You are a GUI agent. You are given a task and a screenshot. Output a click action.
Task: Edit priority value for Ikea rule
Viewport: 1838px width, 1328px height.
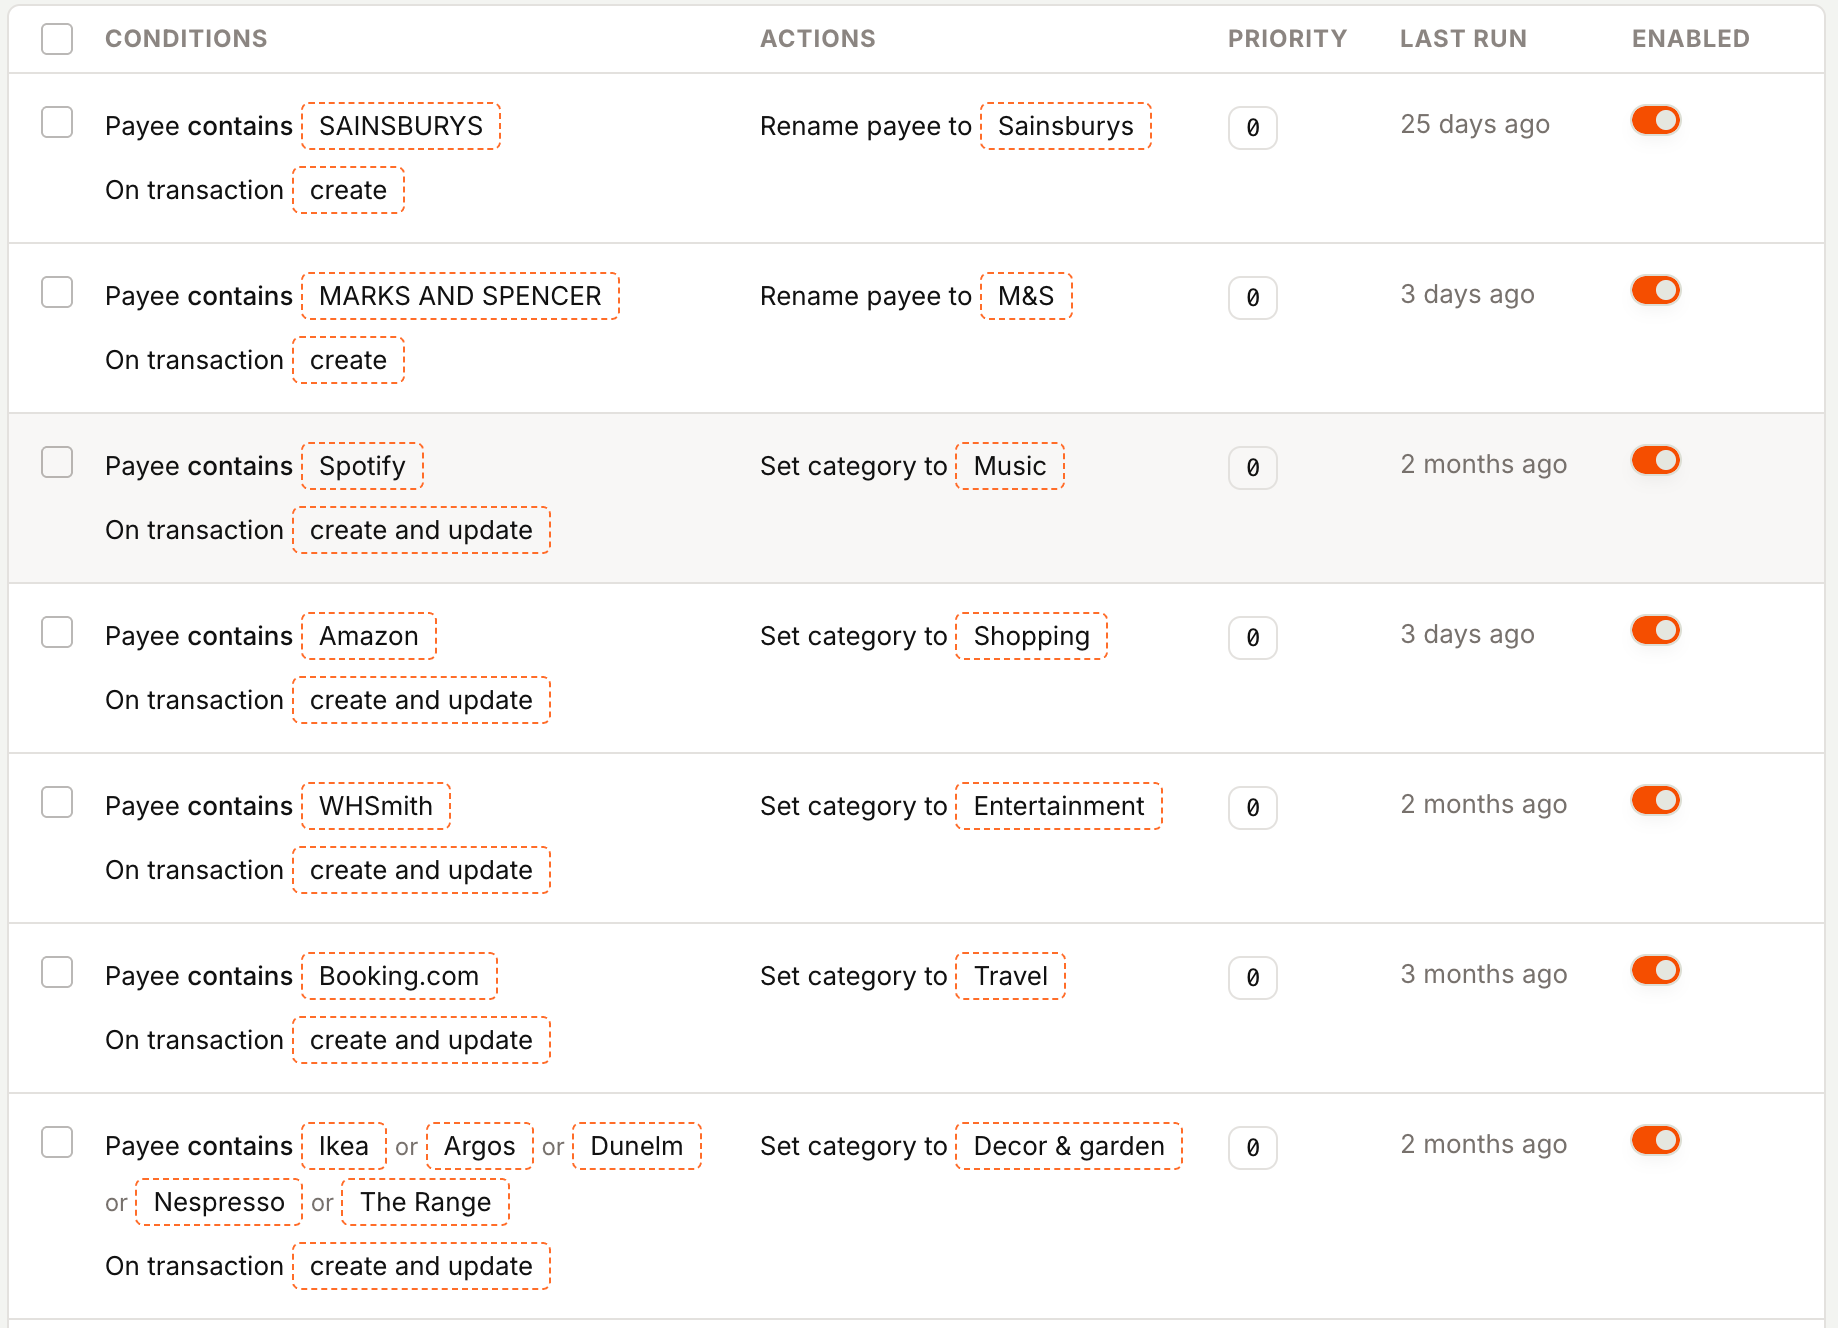click(1253, 1148)
